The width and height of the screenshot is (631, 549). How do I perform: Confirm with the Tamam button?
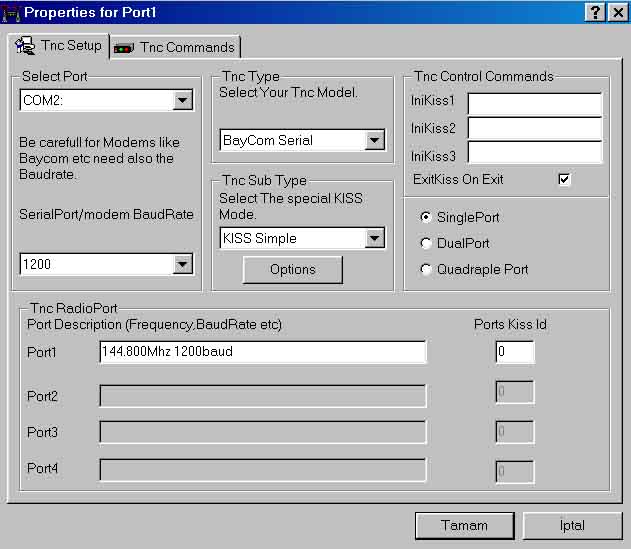[x=464, y=525]
